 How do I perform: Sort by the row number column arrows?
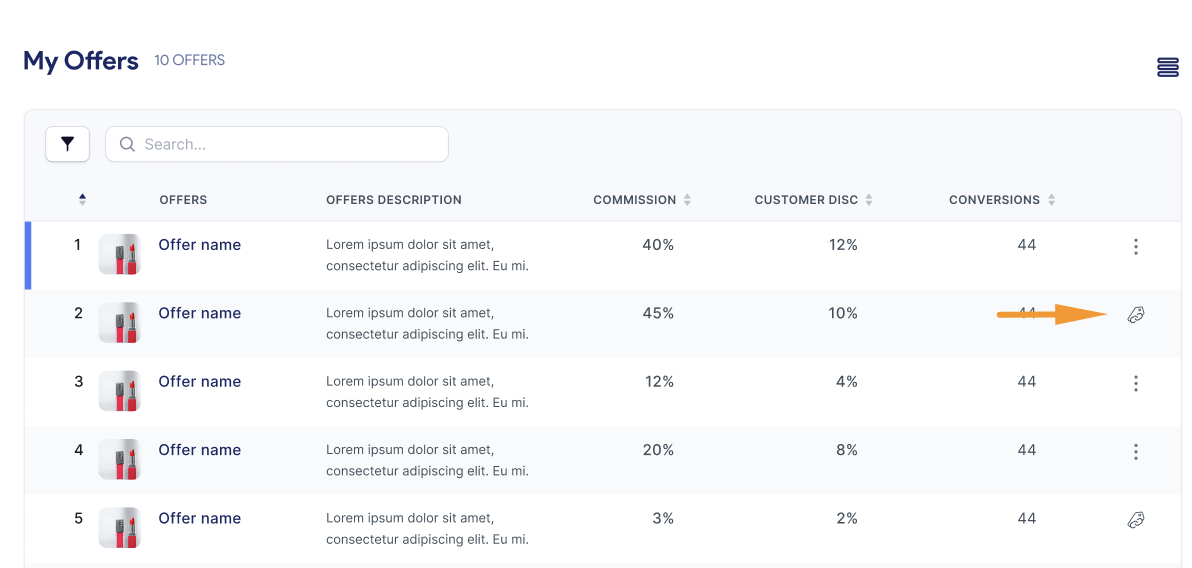82,200
